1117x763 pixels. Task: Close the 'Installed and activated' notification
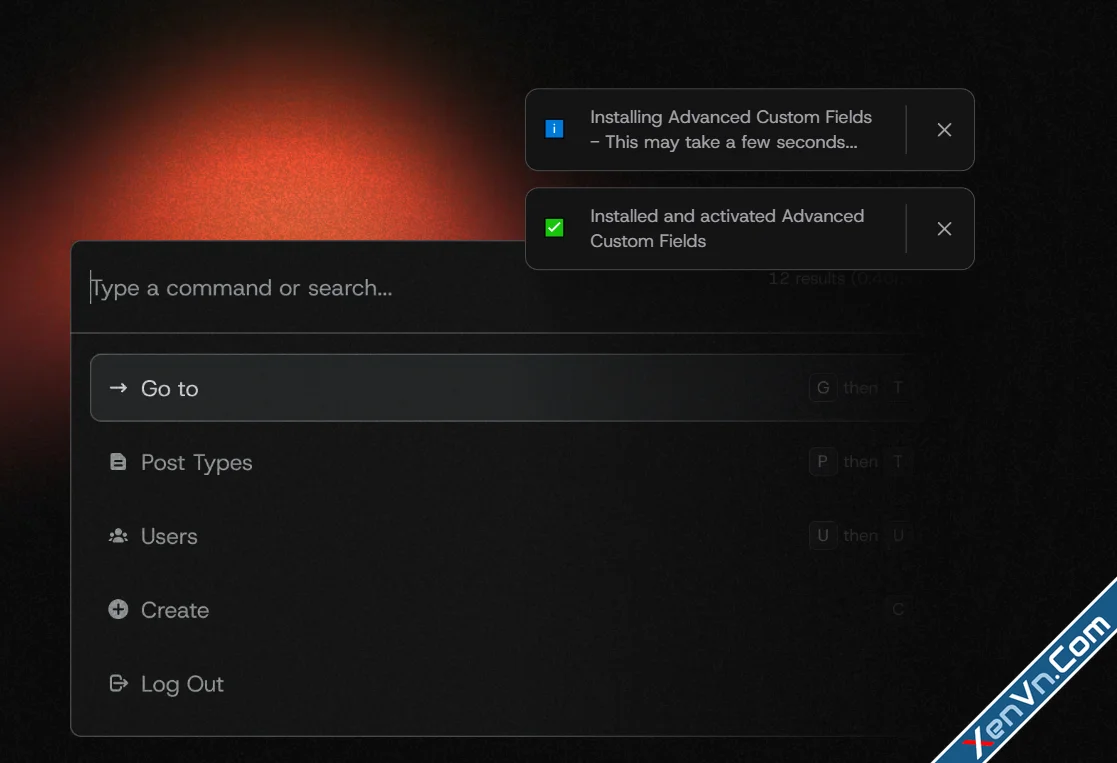coord(944,229)
